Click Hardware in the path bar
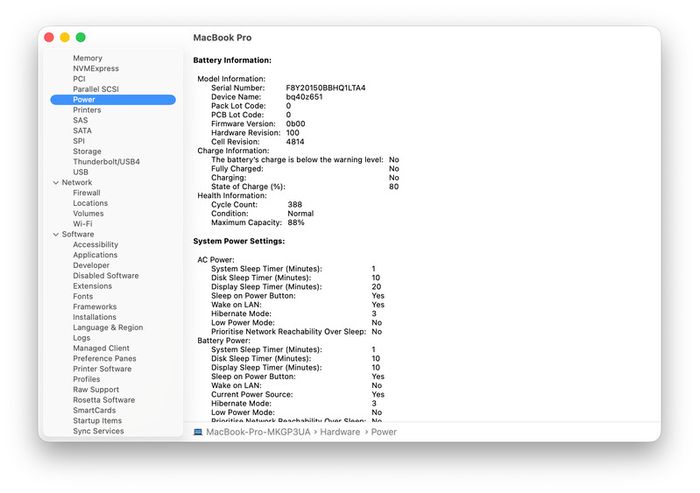The width and height of the screenshot is (700, 493). [x=340, y=432]
